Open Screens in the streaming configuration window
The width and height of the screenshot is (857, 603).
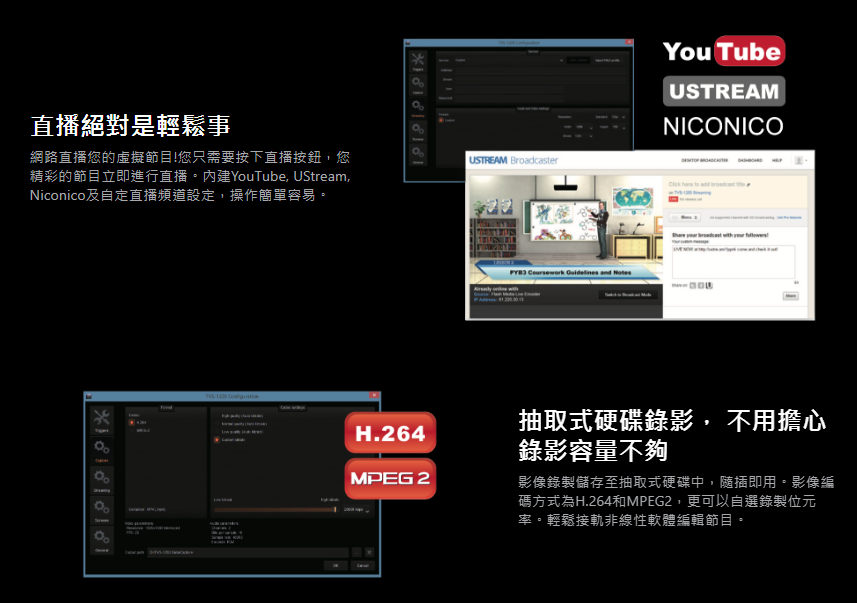coord(418,131)
